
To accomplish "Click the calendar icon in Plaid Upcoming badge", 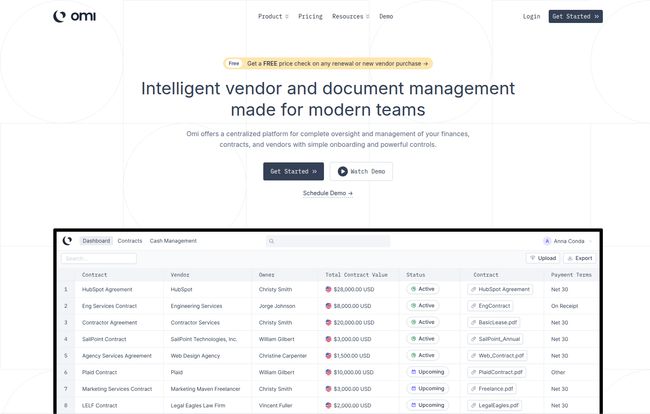I will coord(413,372).
